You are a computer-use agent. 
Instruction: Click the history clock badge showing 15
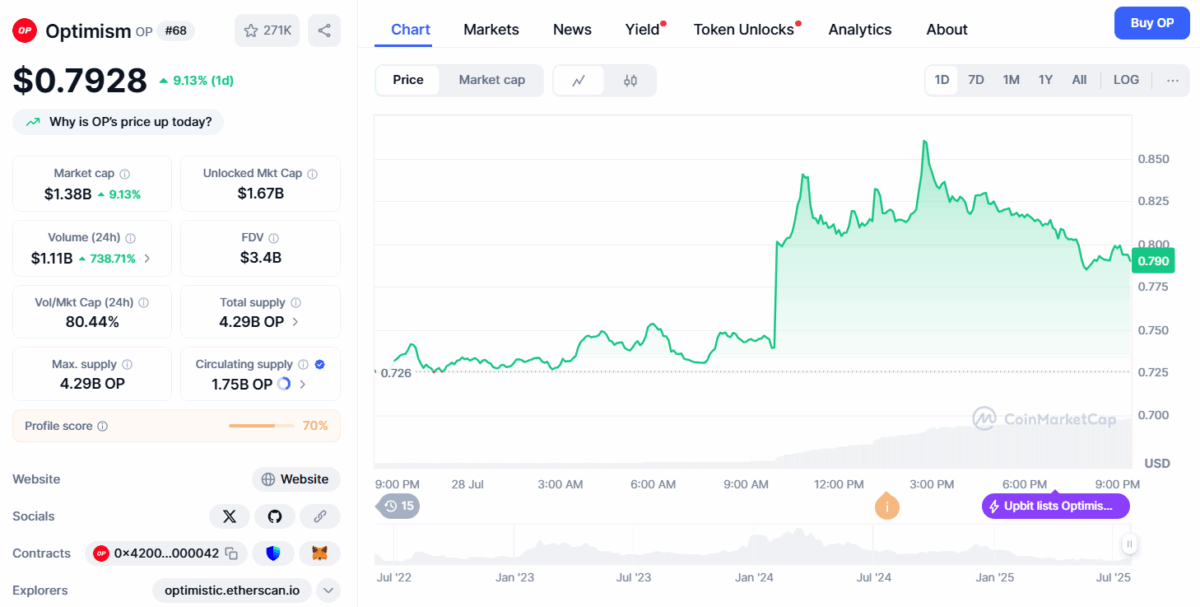(x=398, y=506)
